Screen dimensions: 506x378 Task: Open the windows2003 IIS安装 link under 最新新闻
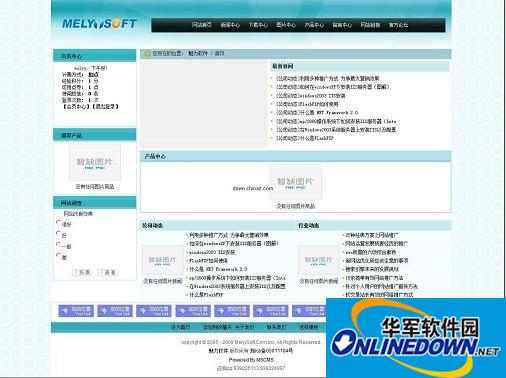[310, 96]
